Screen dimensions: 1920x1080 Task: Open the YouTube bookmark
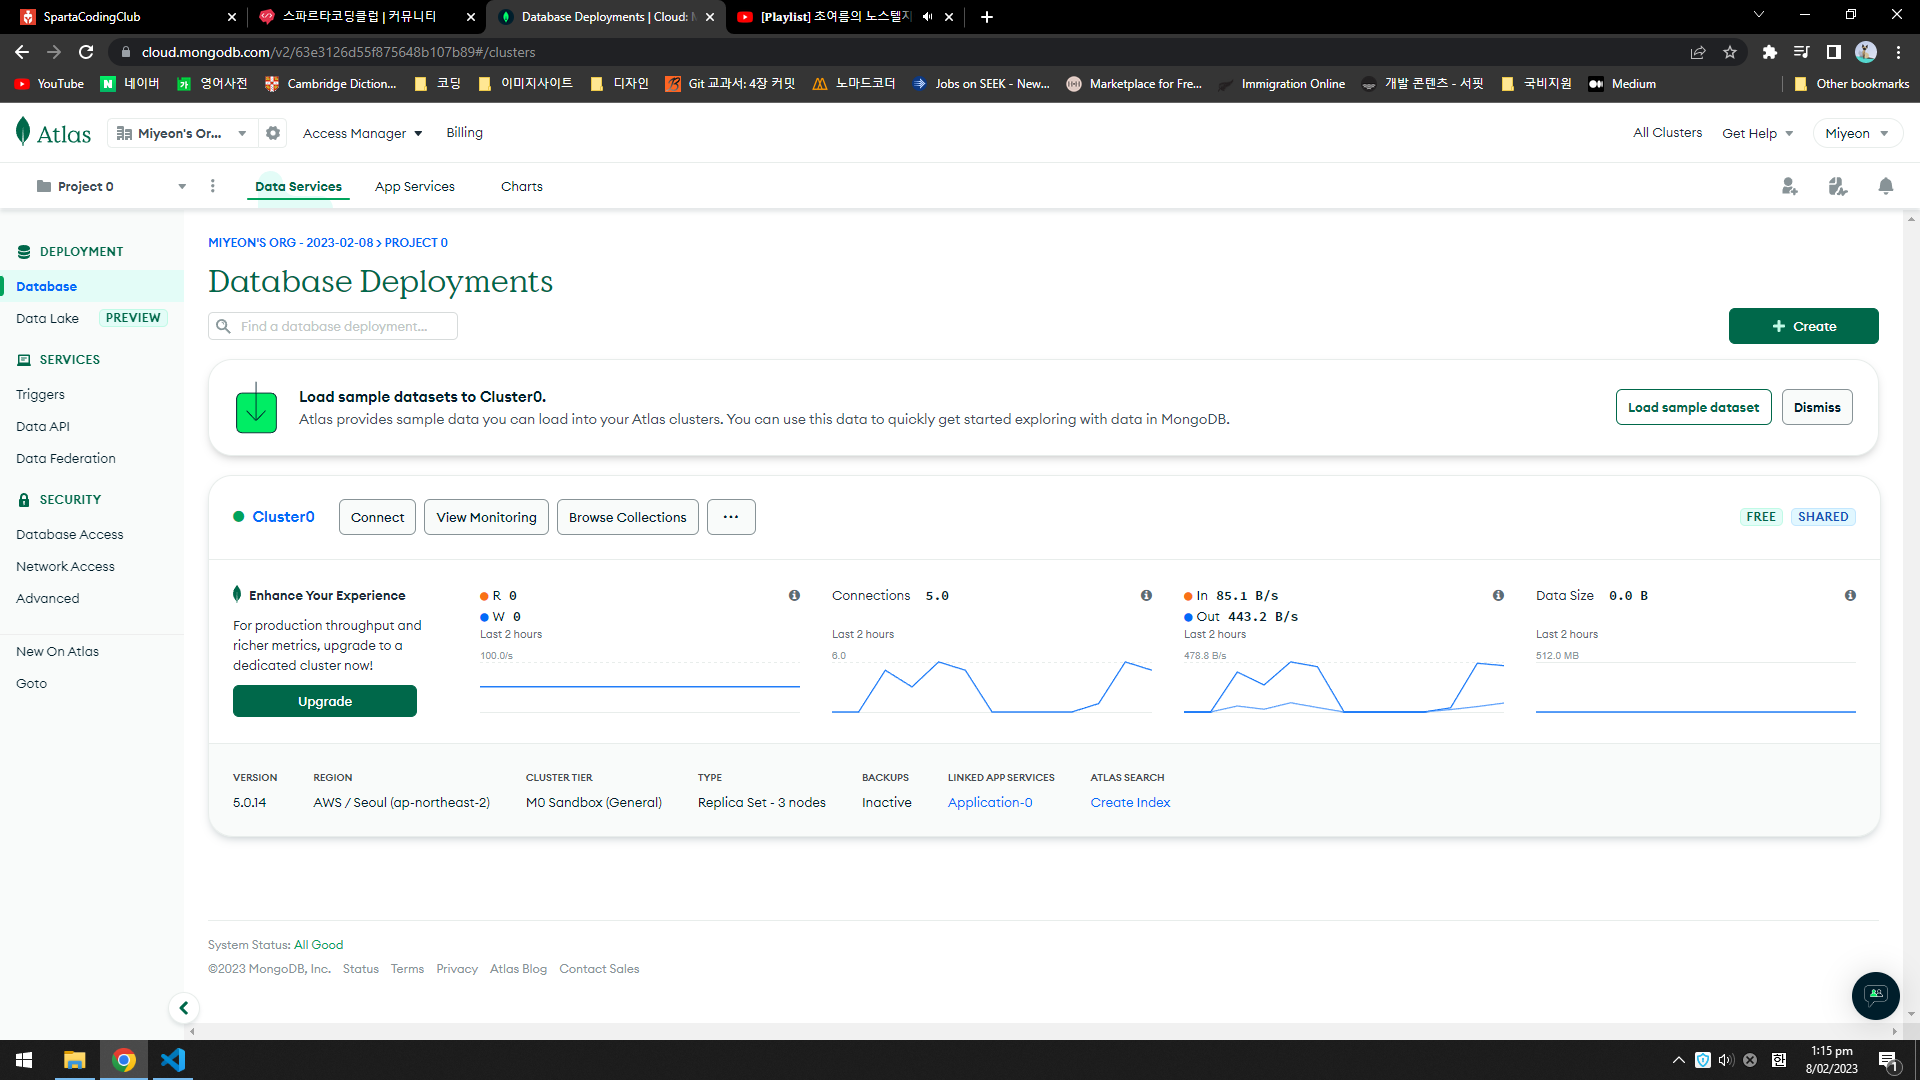tap(50, 84)
